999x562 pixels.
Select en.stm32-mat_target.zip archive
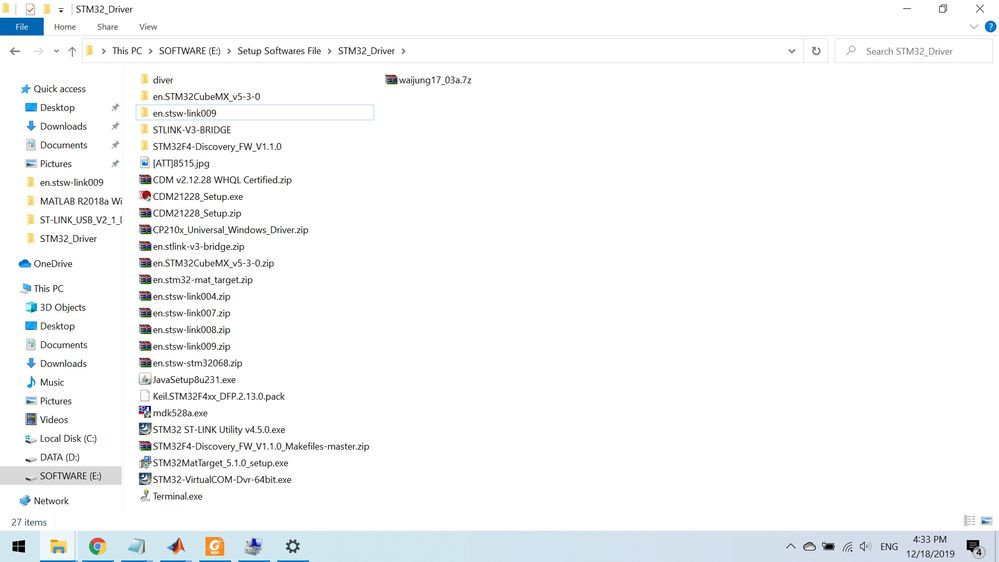(196, 279)
